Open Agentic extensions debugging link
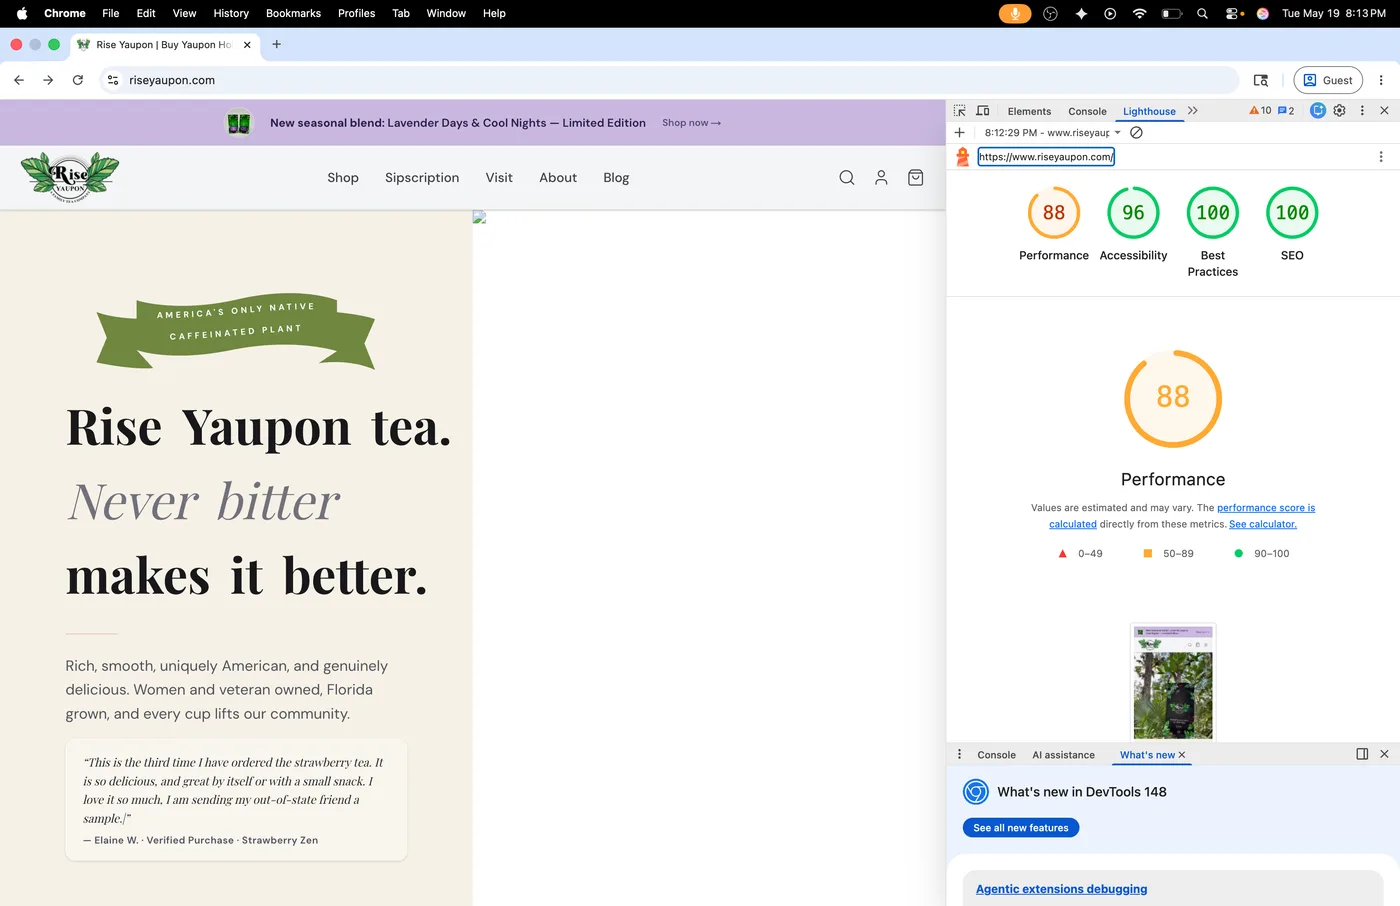The height and width of the screenshot is (906, 1400). click(x=1061, y=889)
